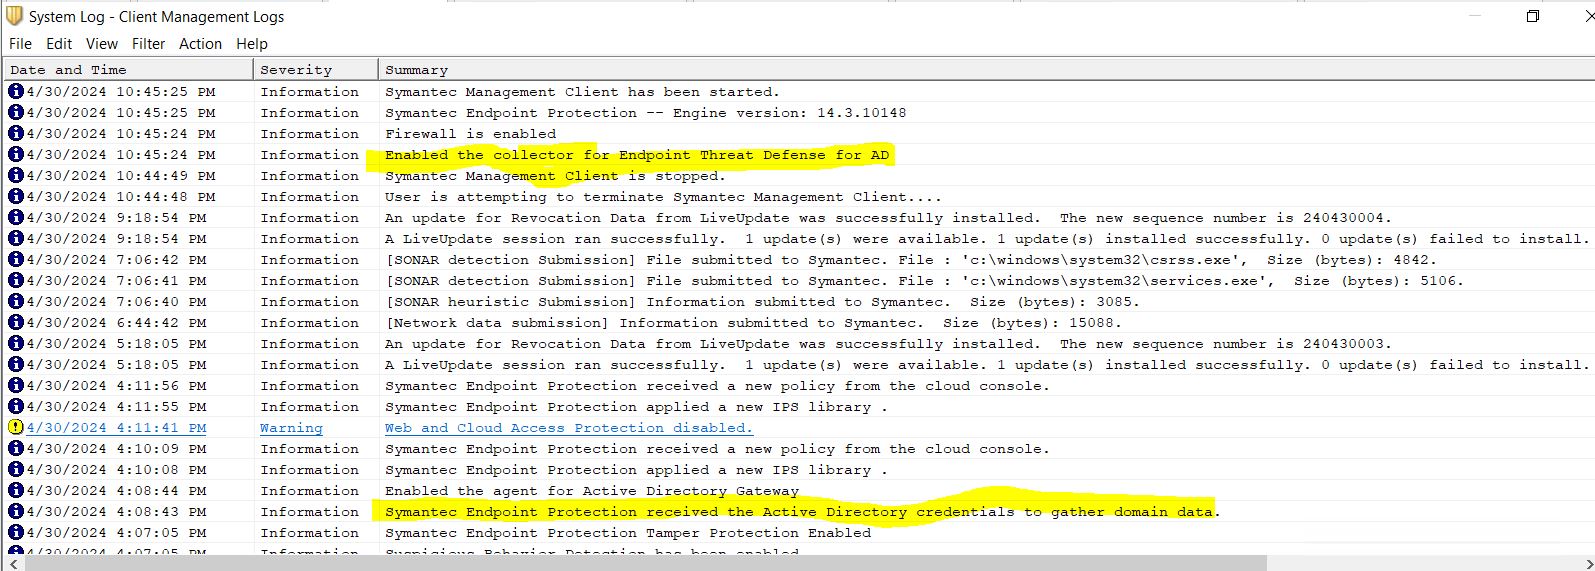The height and width of the screenshot is (571, 1595).
Task: Click info icon of 'User is attempting to terminate' row
Action: [15, 196]
